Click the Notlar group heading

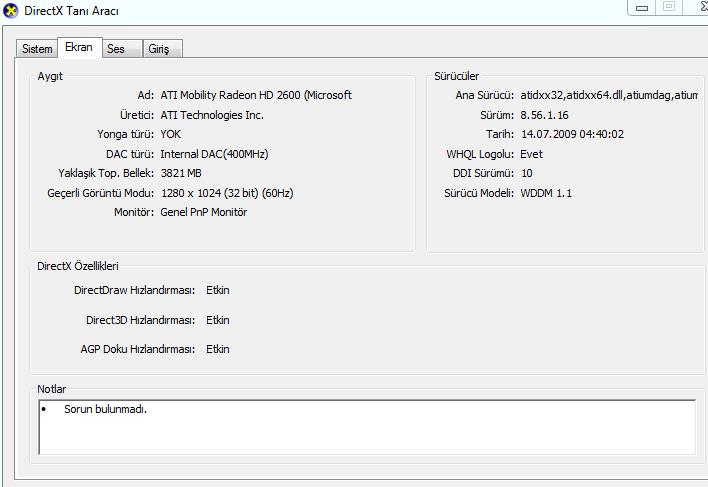coord(51,389)
